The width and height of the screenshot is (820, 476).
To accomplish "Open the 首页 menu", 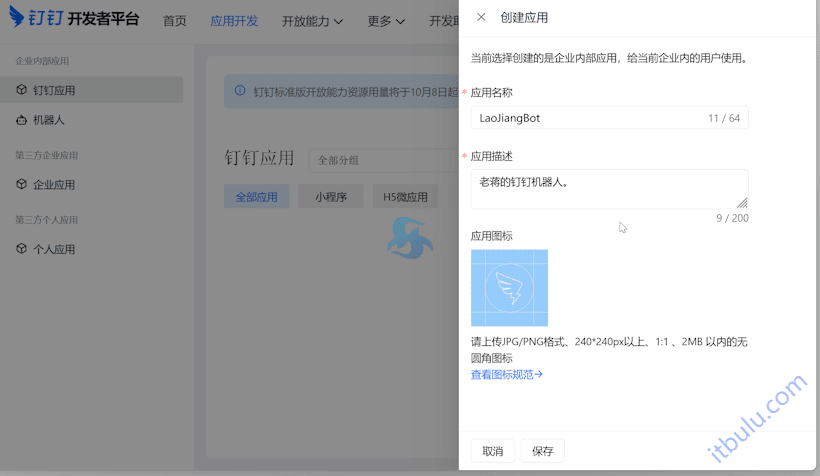I will [175, 21].
